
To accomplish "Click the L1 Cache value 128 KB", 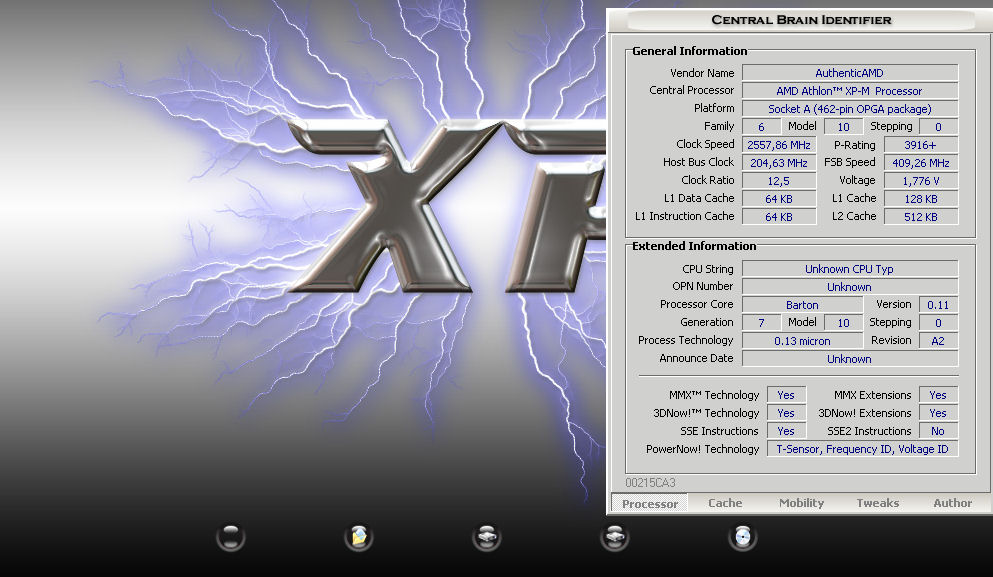I will (920, 199).
